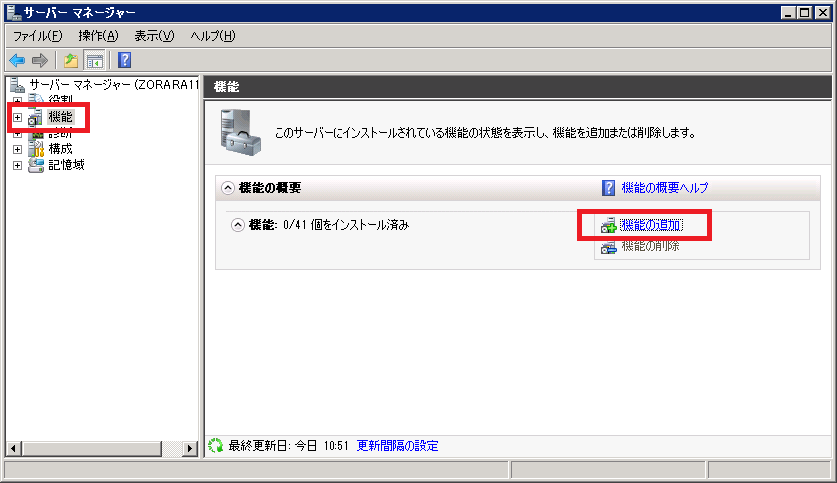This screenshot has width=837, height=483.
Task: Collapse the 機能の概要 section
Action: pyautogui.click(x=228, y=188)
